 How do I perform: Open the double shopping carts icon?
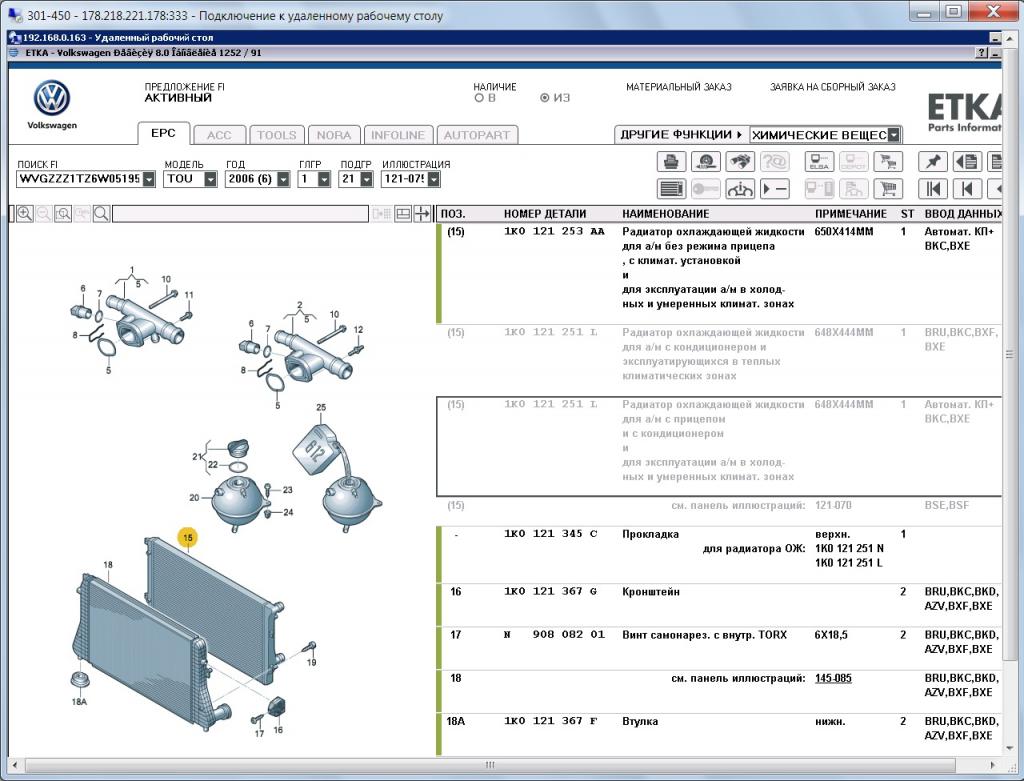click(x=888, y=161)
